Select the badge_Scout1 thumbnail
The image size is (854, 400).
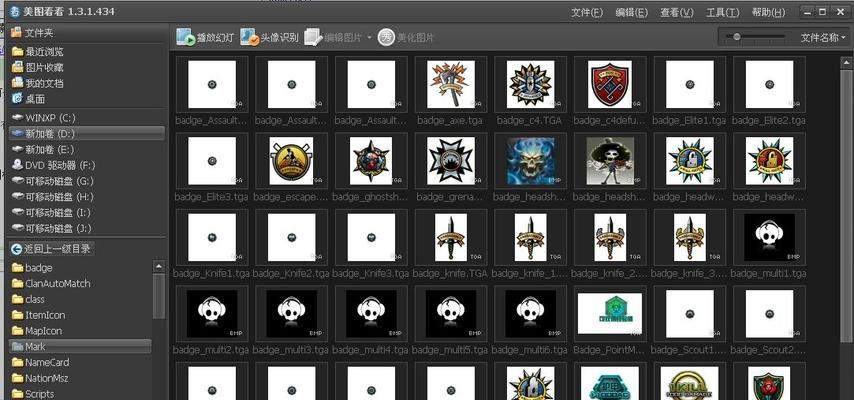click(x=690, y=313)
